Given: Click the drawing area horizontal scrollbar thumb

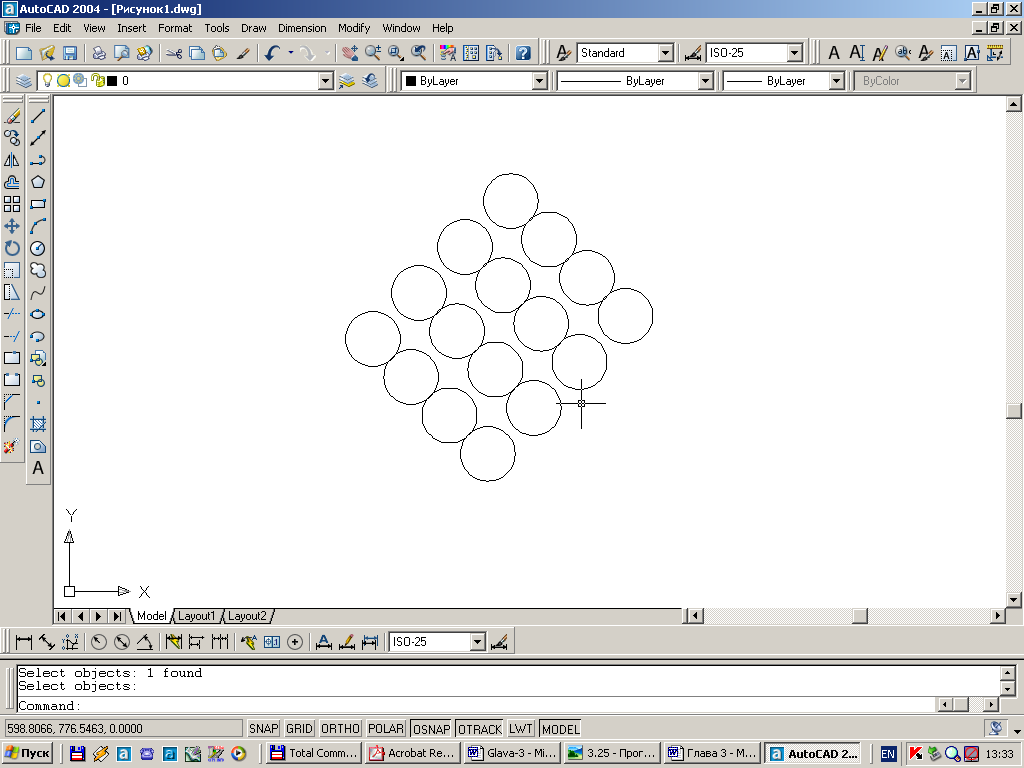Looking at the screenshot, I should point(860,616).
